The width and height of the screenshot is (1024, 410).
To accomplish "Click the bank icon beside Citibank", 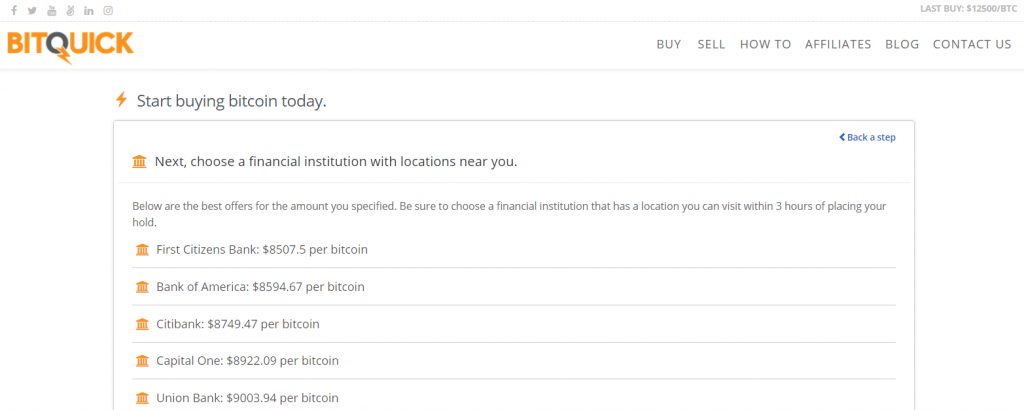I will 142,324.
